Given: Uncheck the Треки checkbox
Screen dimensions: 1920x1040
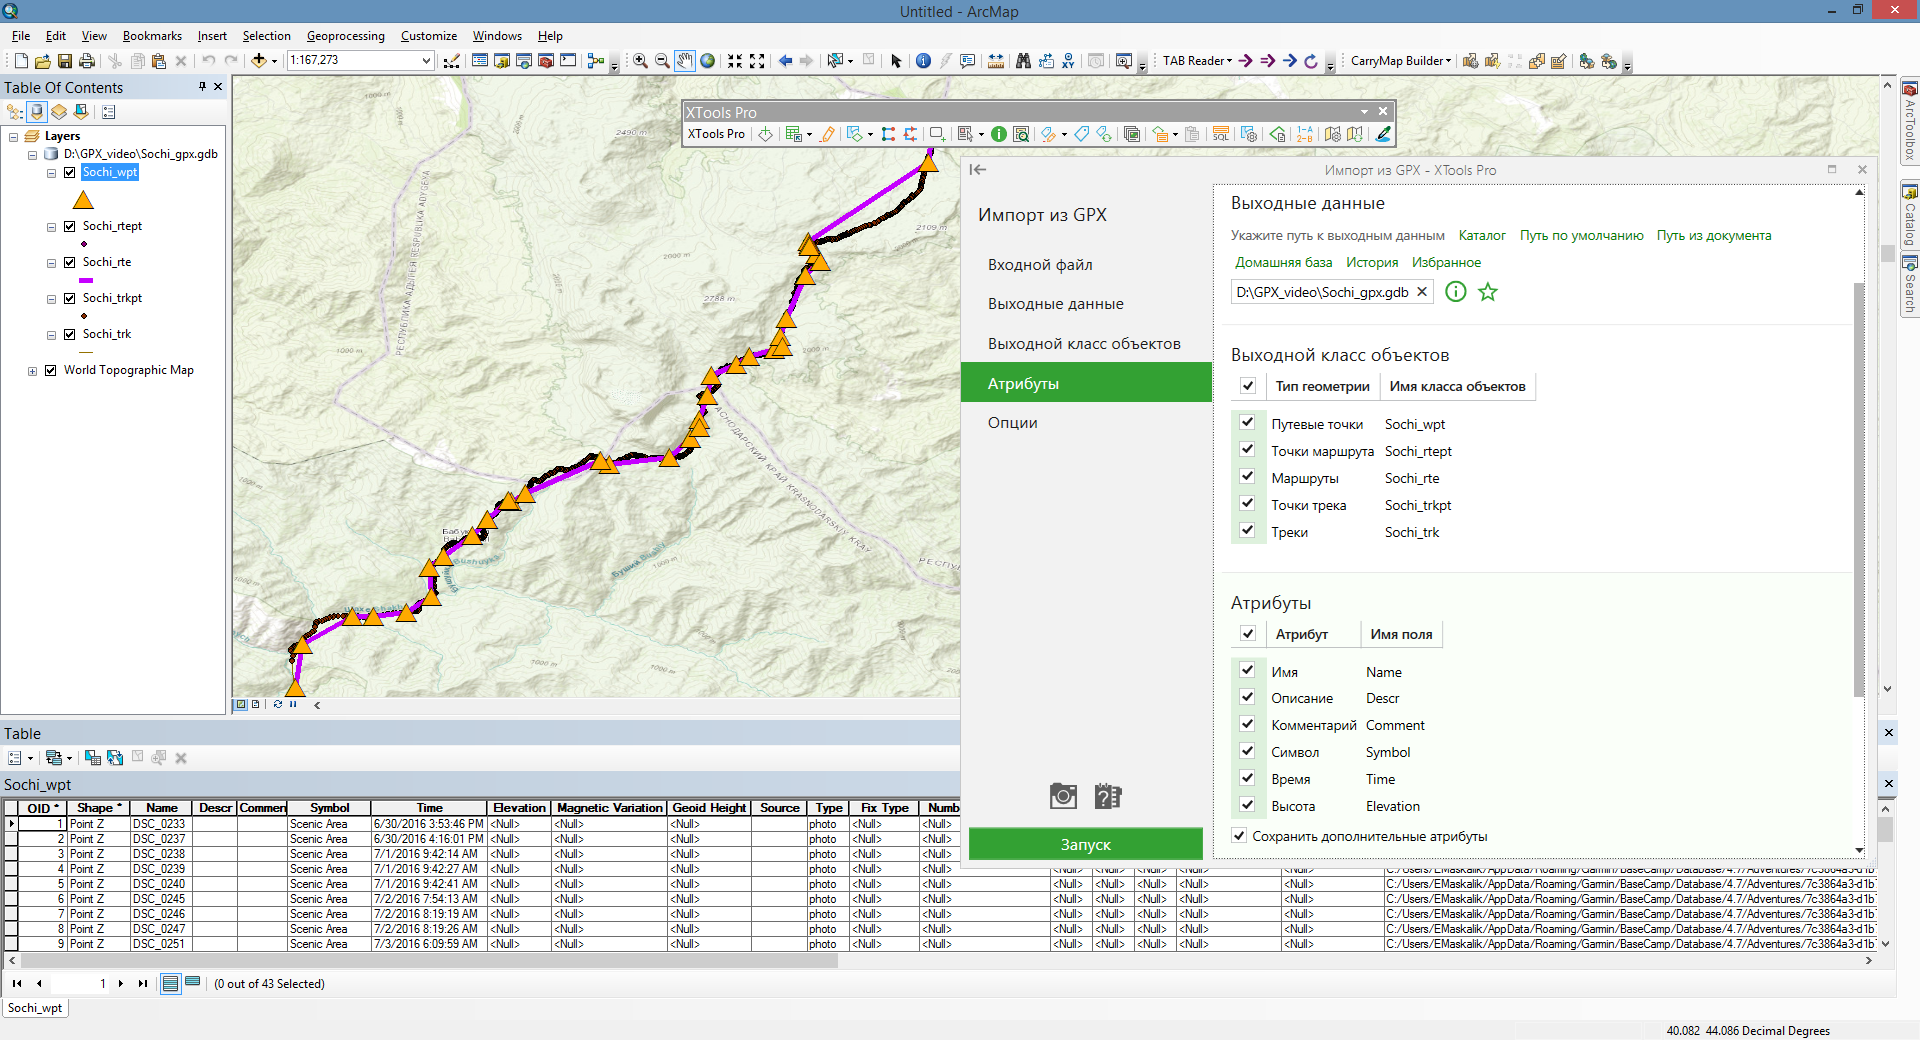Looking at the screenshot, I should pos(1247,531).
